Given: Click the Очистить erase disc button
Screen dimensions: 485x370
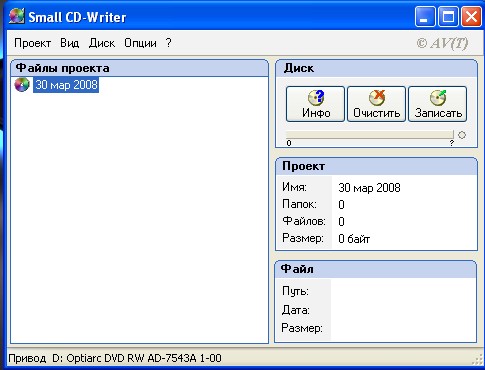Looking at the screenshot, I should pos(376,104).
